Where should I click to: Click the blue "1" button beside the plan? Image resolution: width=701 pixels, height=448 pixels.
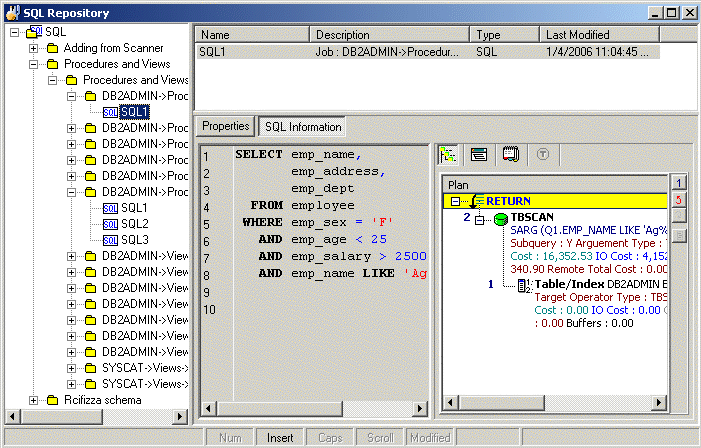pos(679,183)
